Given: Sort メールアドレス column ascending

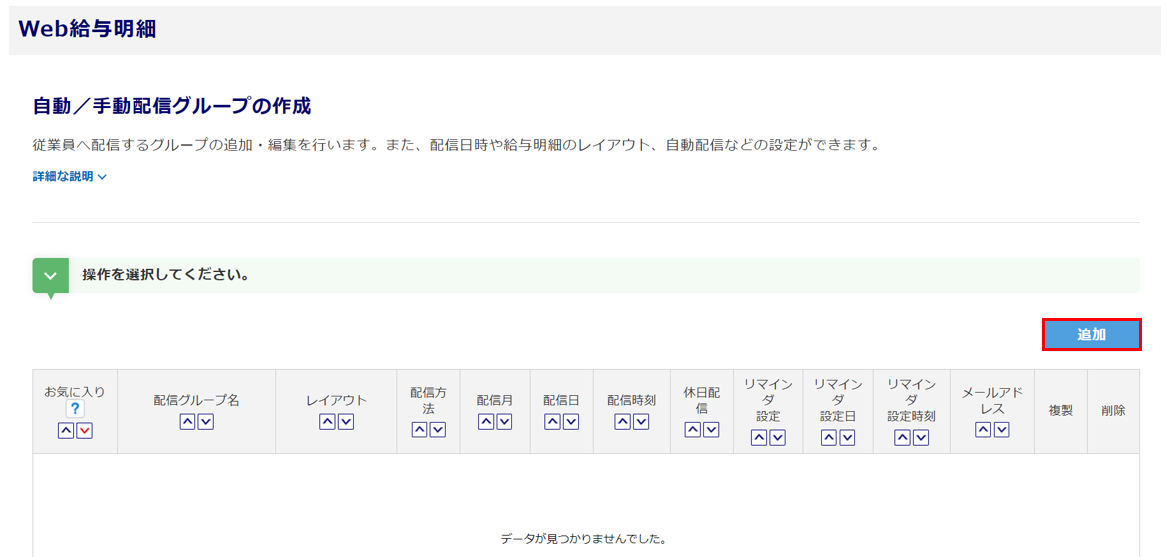Looking at the screenshot, I should (983, 430).
